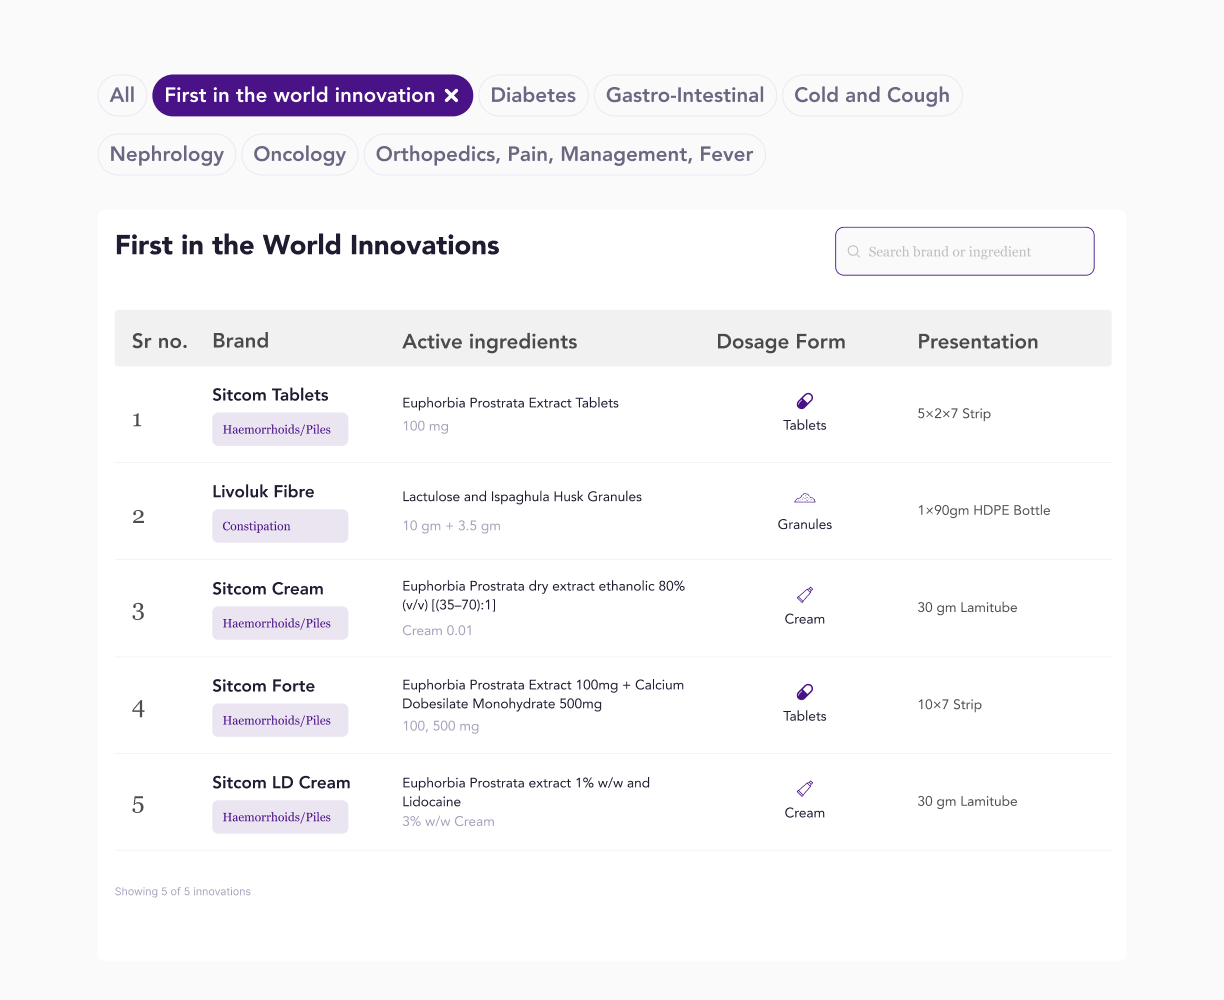Click the 100 mg strength text

tap(425, 426)
